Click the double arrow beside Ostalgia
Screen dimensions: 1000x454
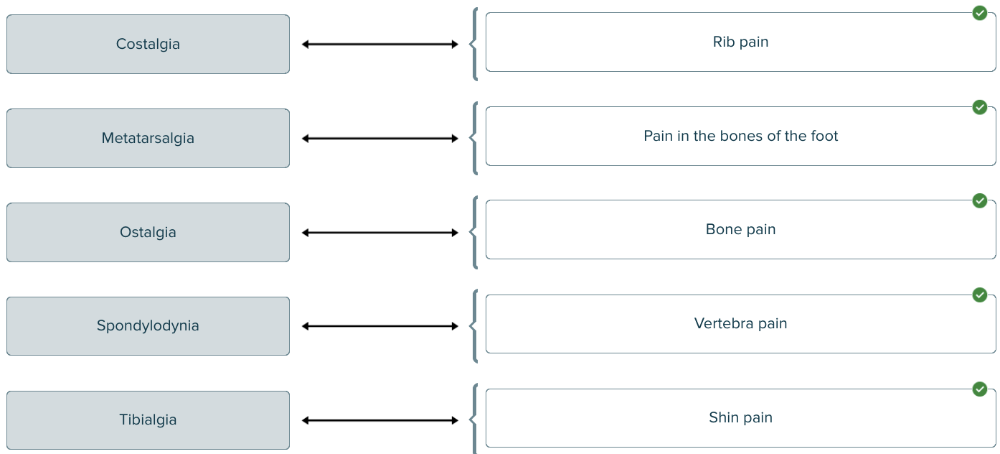[x=380, y=232]
